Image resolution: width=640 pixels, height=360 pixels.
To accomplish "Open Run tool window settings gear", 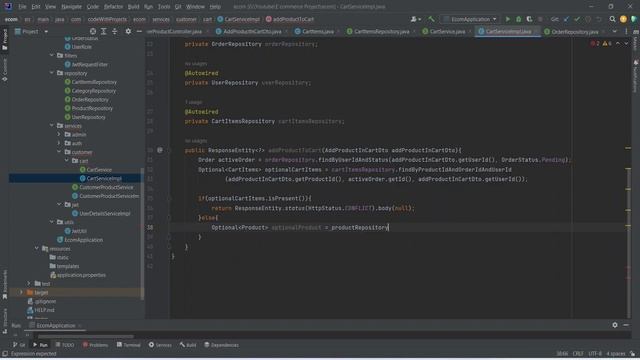I will pyautogui.click(x=615, y=325).
